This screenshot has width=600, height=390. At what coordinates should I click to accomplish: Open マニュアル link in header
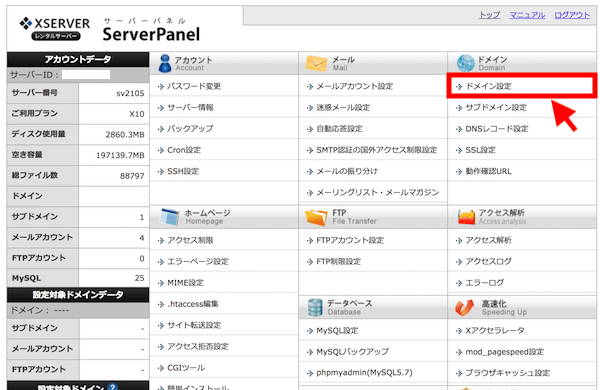[x=527, y=15]
